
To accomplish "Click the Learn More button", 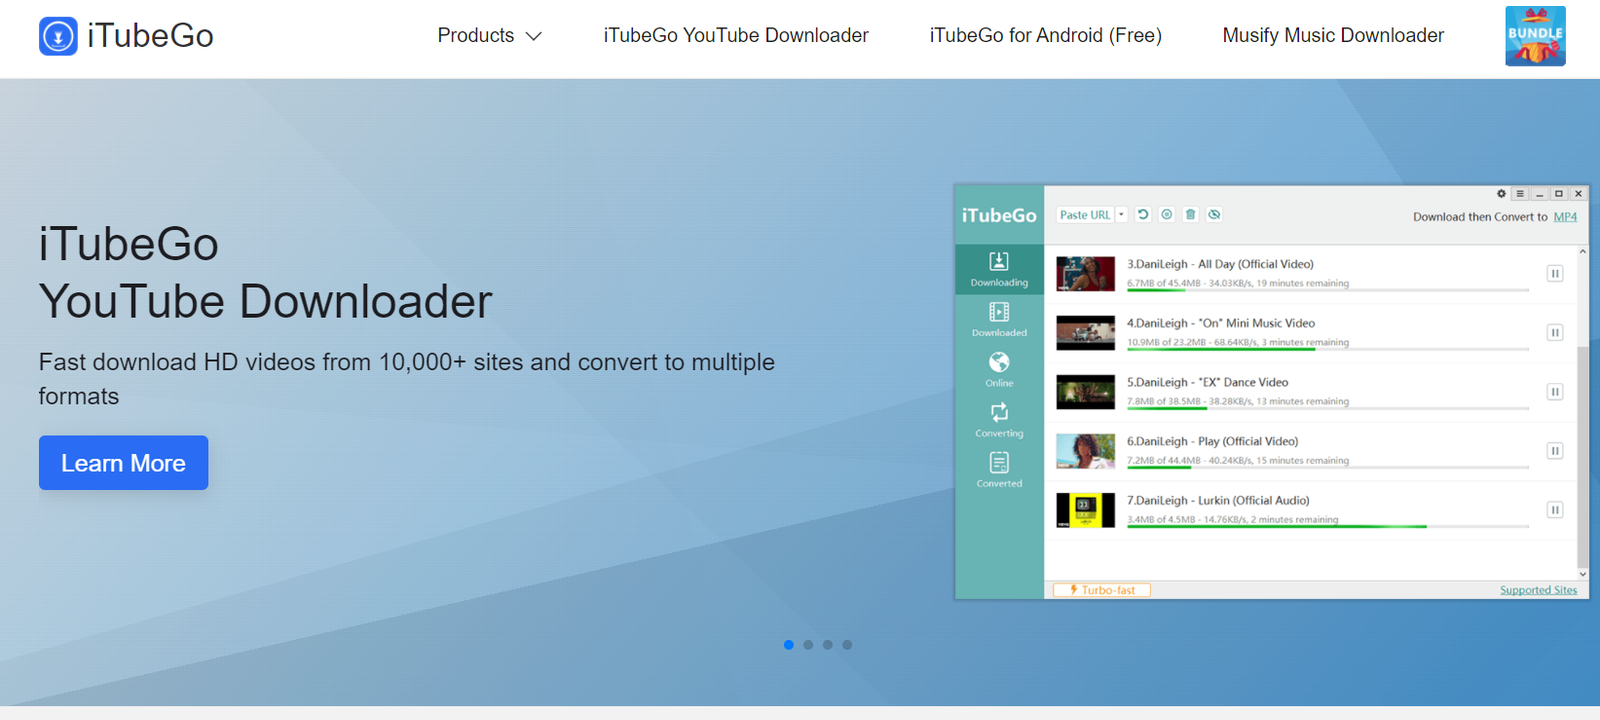I will point(123,463).
